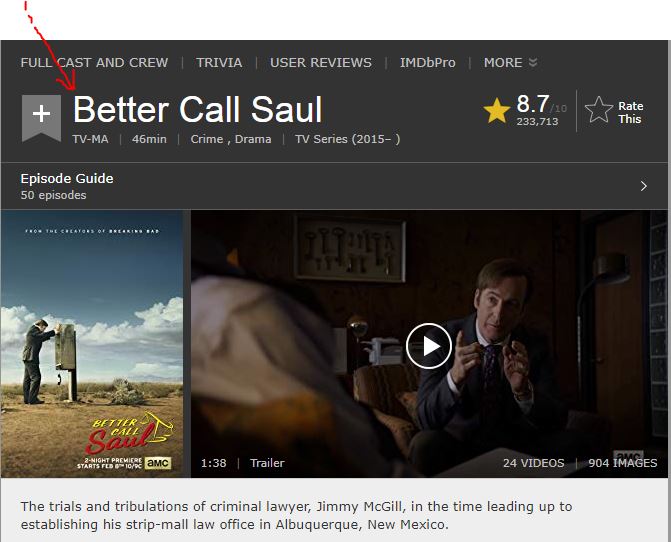The width and height of the screenshot is (671, 542).
Task: Visit the IMDbPro link
Action: pyautogui.click(x=428, y=62)
